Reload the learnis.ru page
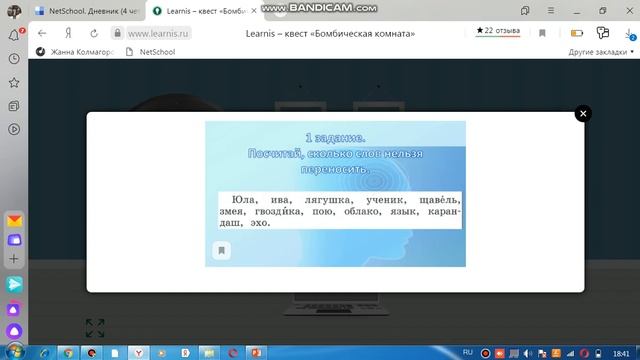 click(94, 33)
